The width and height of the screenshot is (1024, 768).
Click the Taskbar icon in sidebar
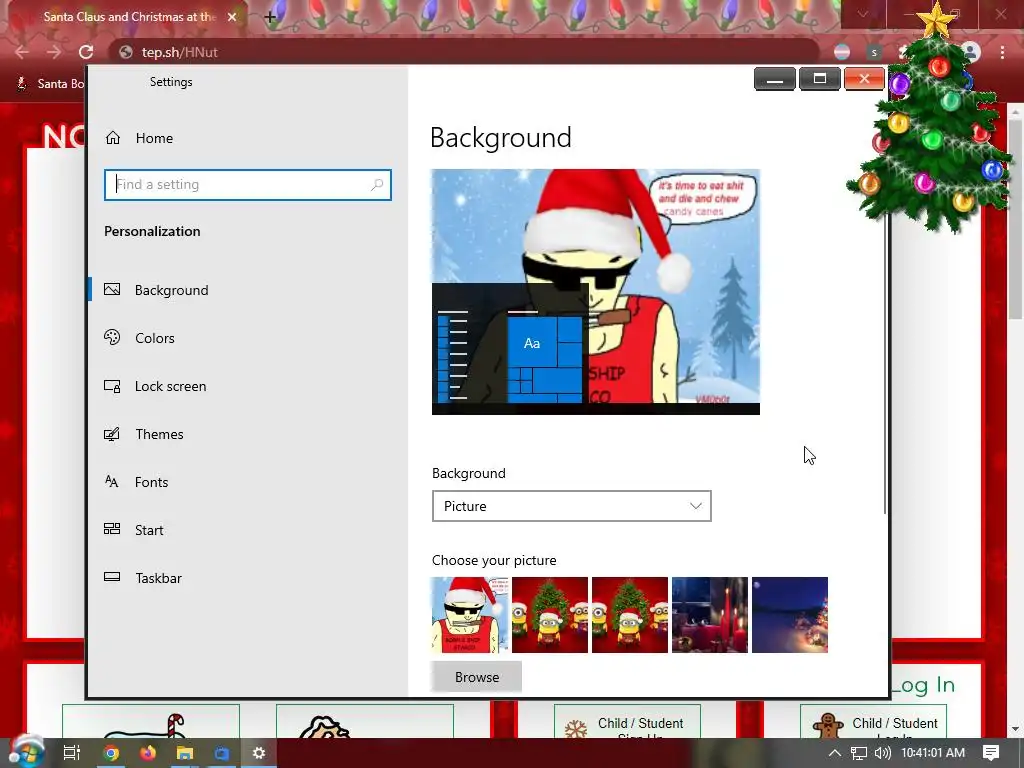click(x=112, y=577)
